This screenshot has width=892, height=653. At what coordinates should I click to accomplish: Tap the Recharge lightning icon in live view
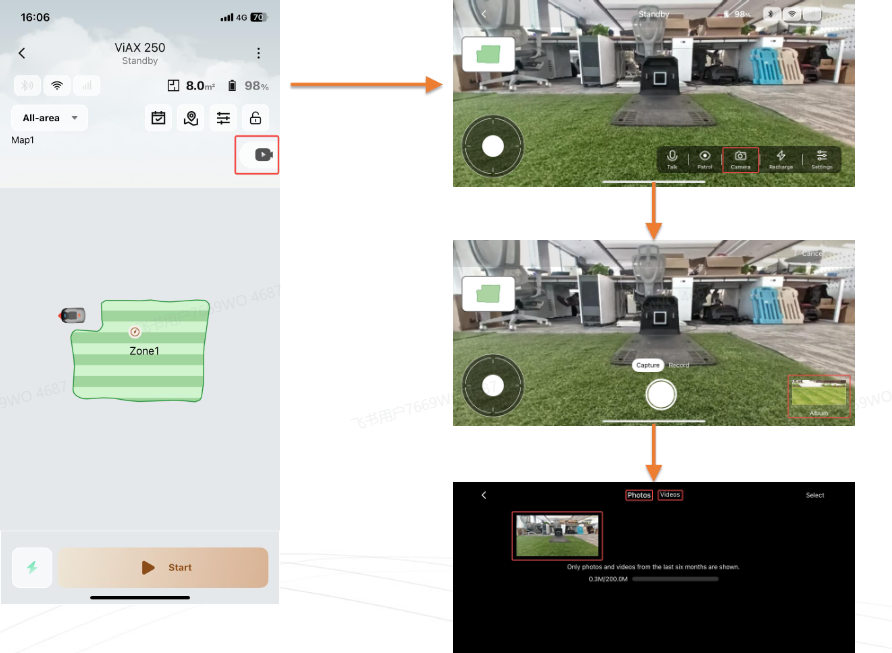780,159
